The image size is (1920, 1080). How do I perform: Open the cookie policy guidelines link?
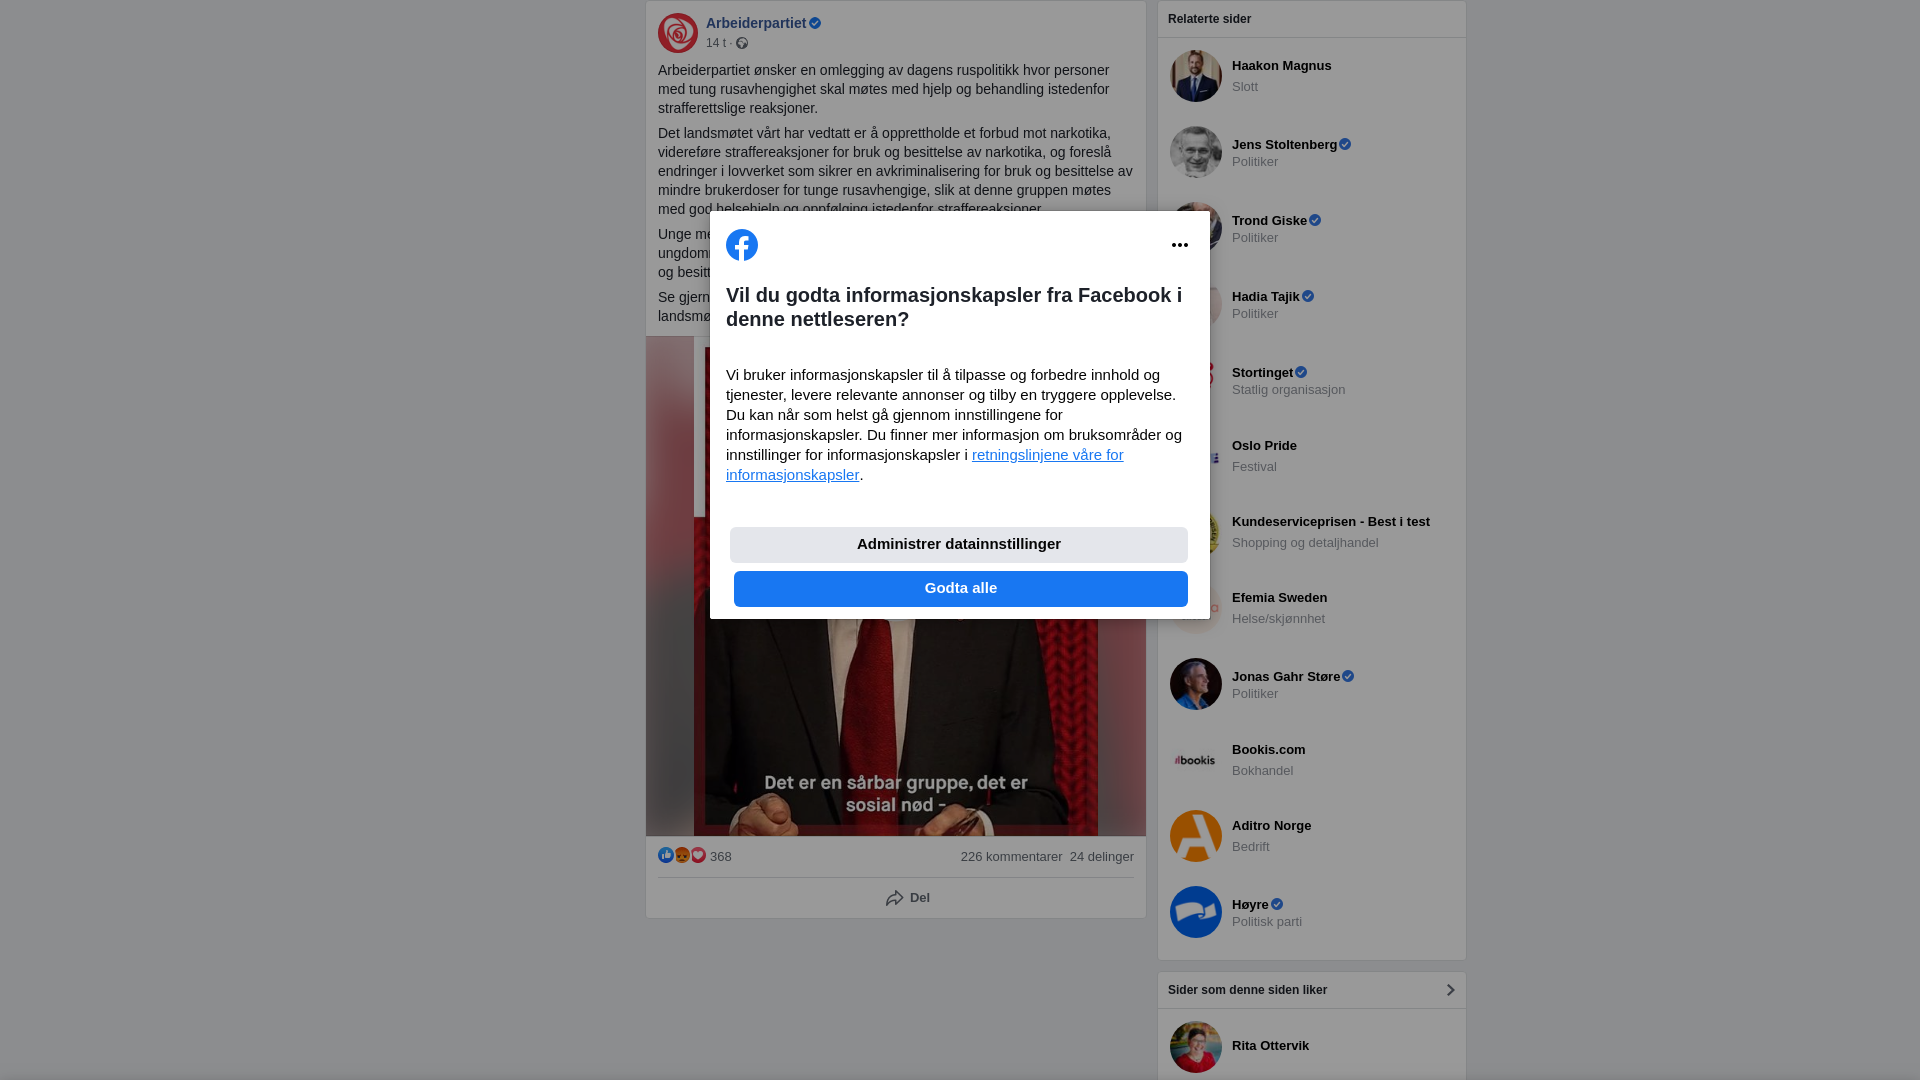925,465
